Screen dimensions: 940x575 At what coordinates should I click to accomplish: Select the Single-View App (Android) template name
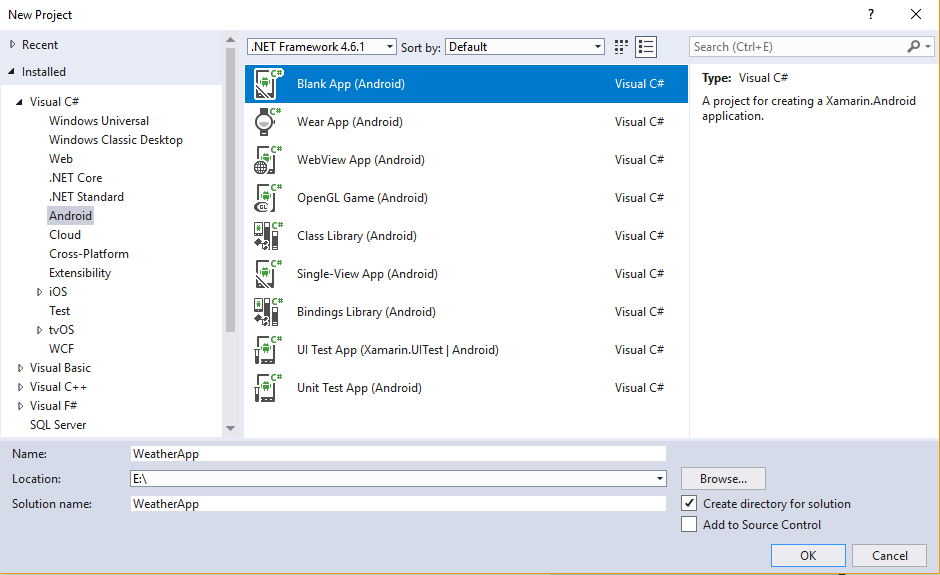click(x=367, y=274)
